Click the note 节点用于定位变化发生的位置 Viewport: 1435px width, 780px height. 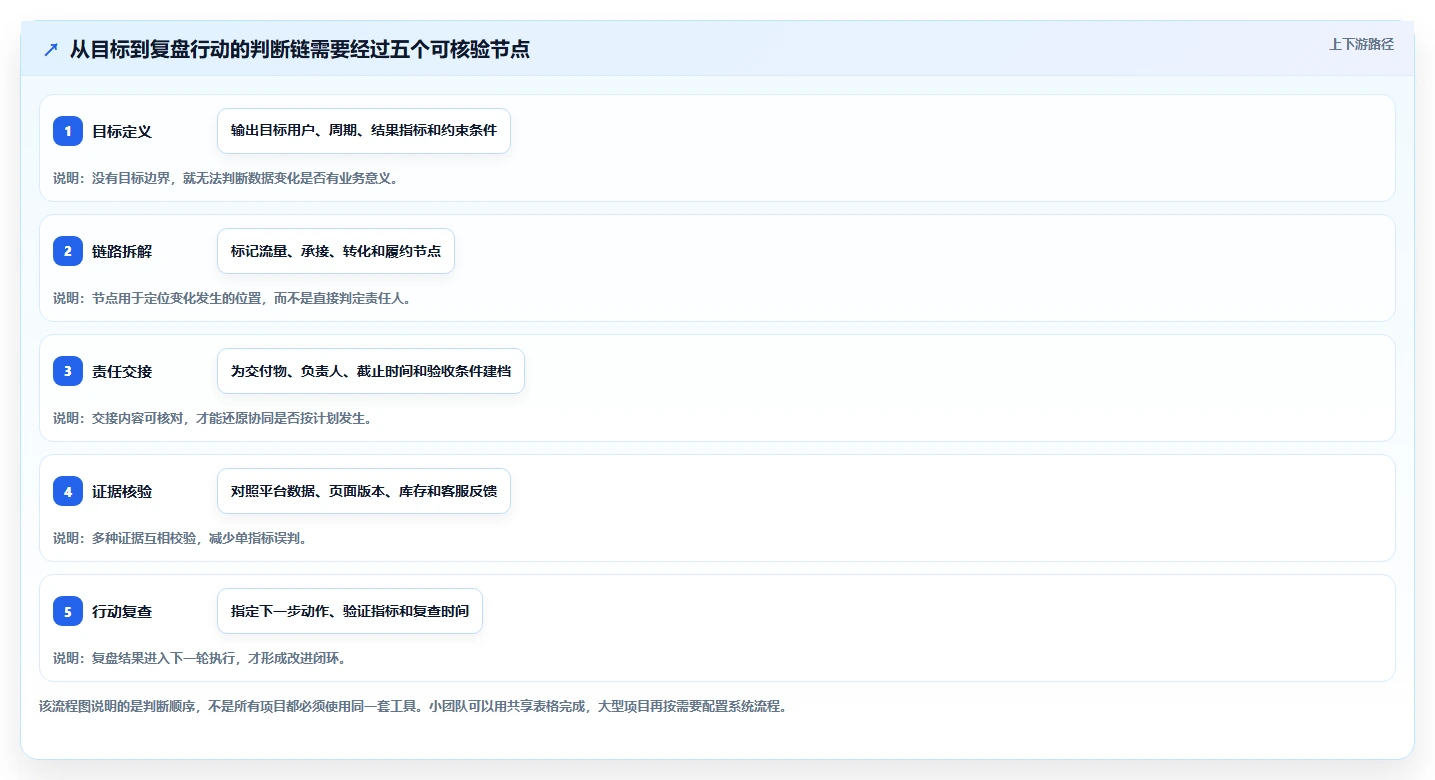(x=232, y=298)
